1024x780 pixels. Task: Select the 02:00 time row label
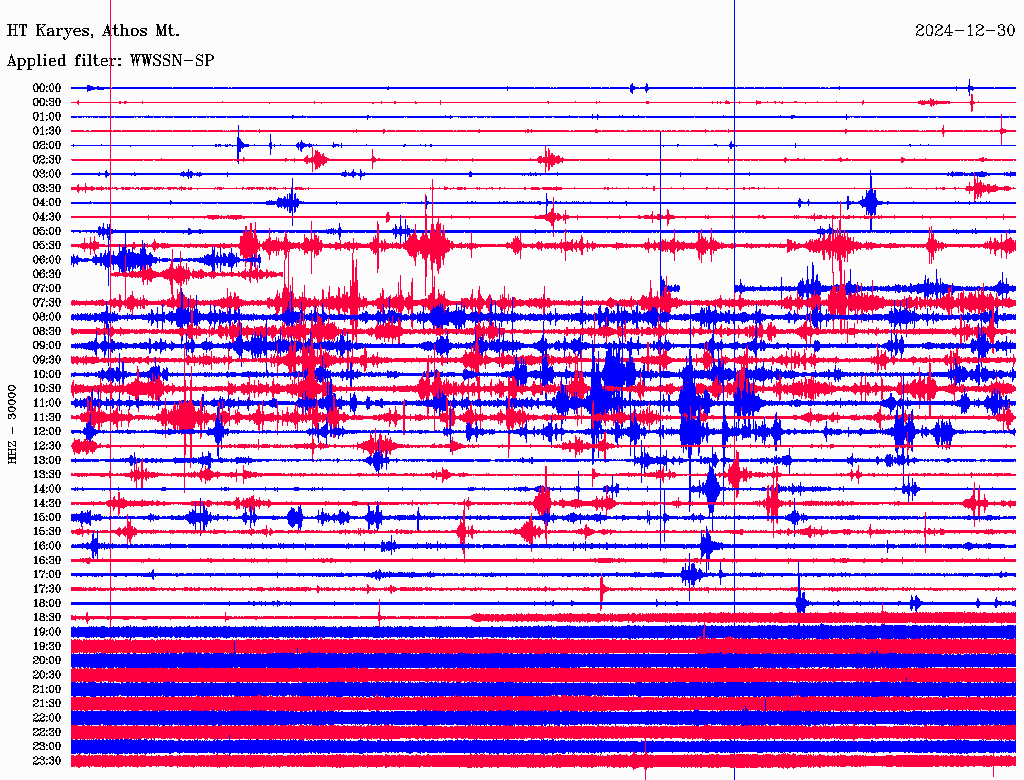click(47, 146)
